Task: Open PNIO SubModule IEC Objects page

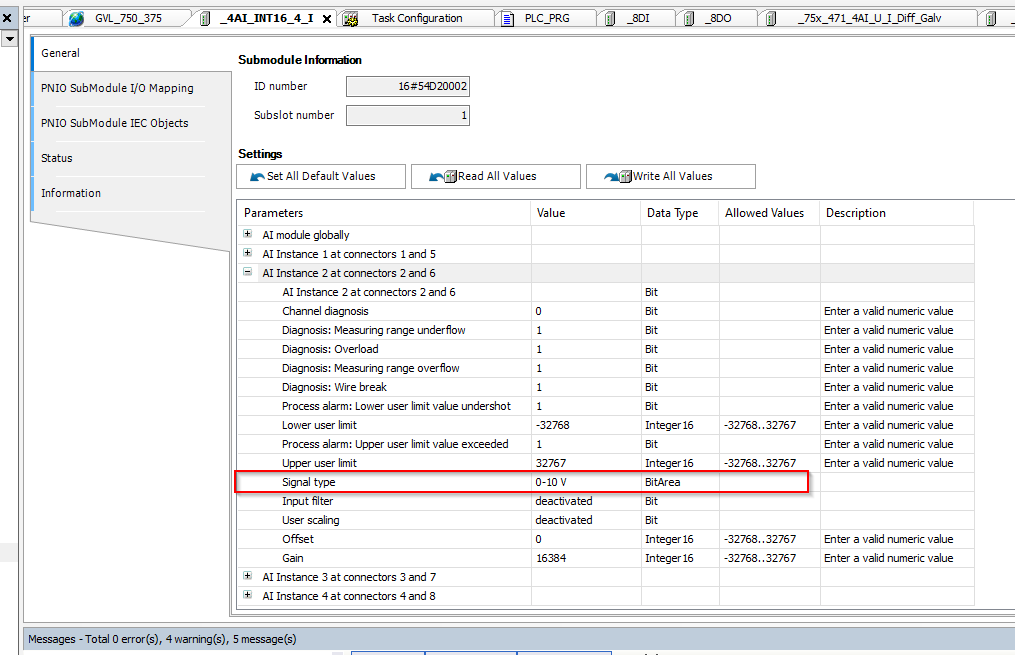Action: tap(115, 123)
